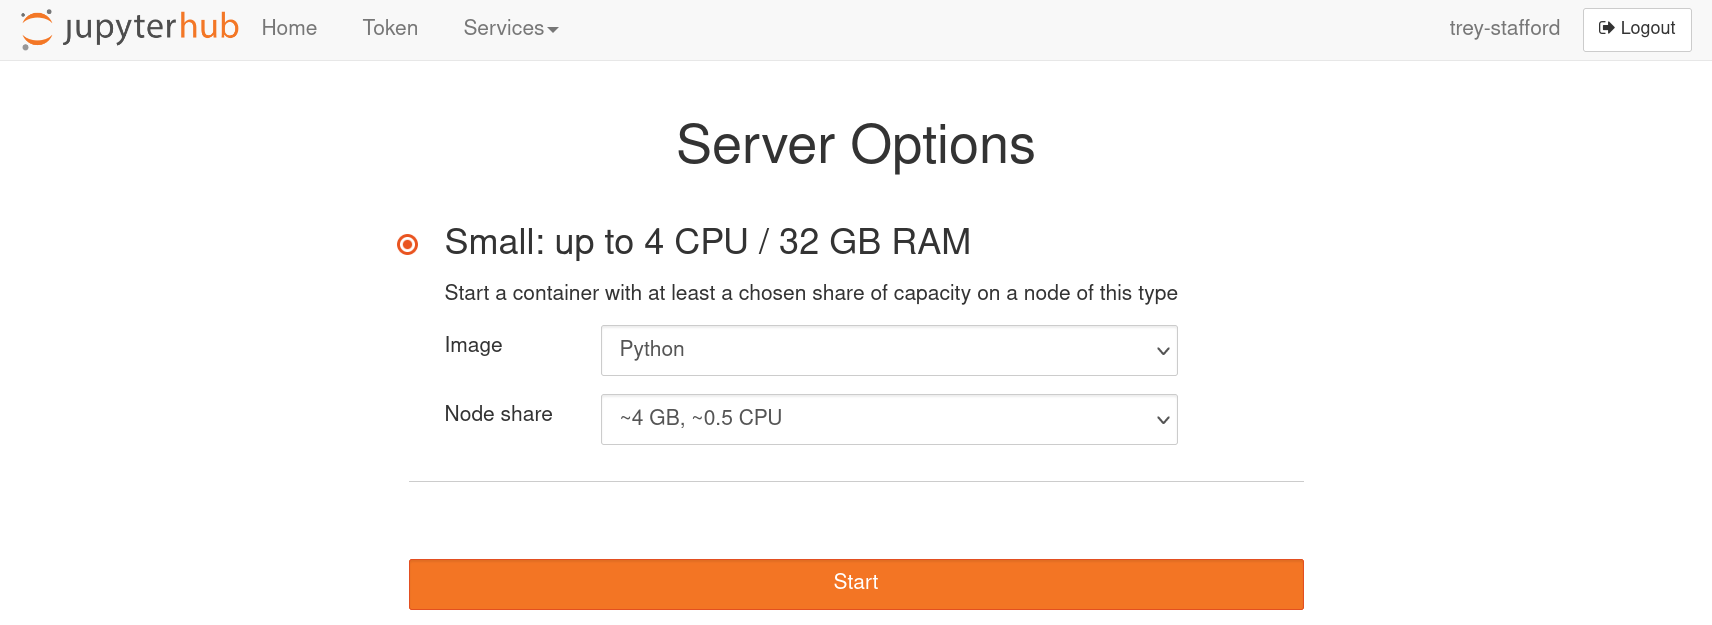Select the Small 4 CPU radio button
This screenshot has width=1712, height=625.
(408, 244)
